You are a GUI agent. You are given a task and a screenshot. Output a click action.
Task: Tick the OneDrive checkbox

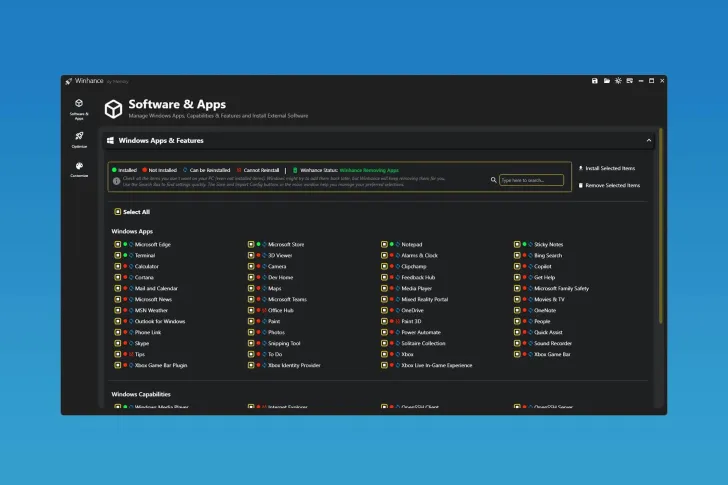point(384,310)
